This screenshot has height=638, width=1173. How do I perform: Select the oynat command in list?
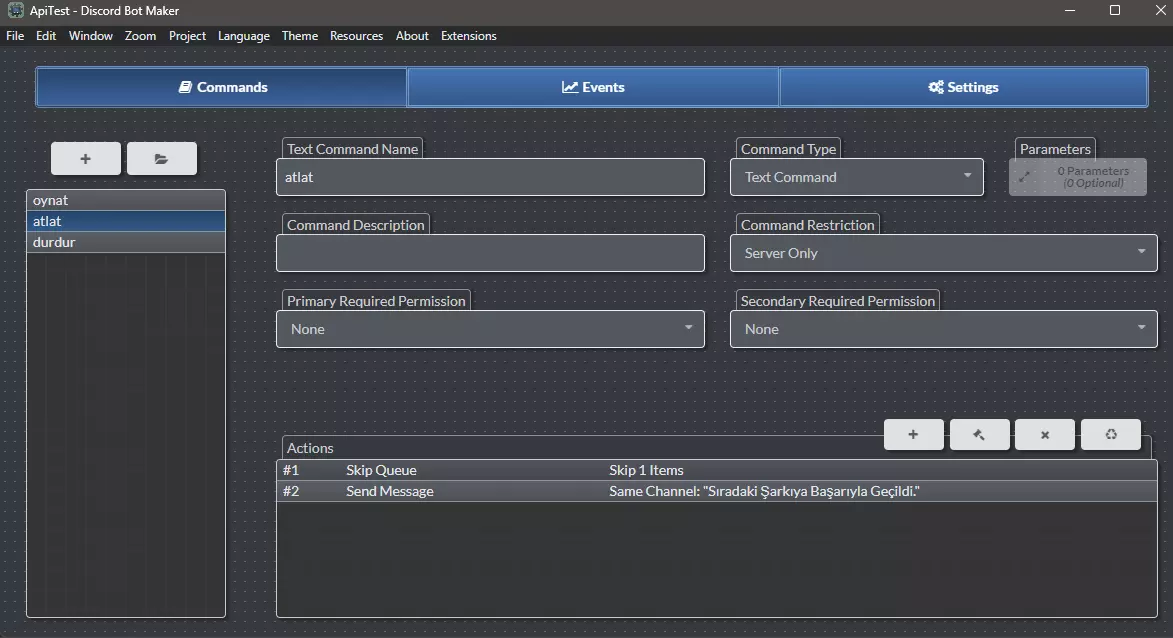(x=126, y=200)
